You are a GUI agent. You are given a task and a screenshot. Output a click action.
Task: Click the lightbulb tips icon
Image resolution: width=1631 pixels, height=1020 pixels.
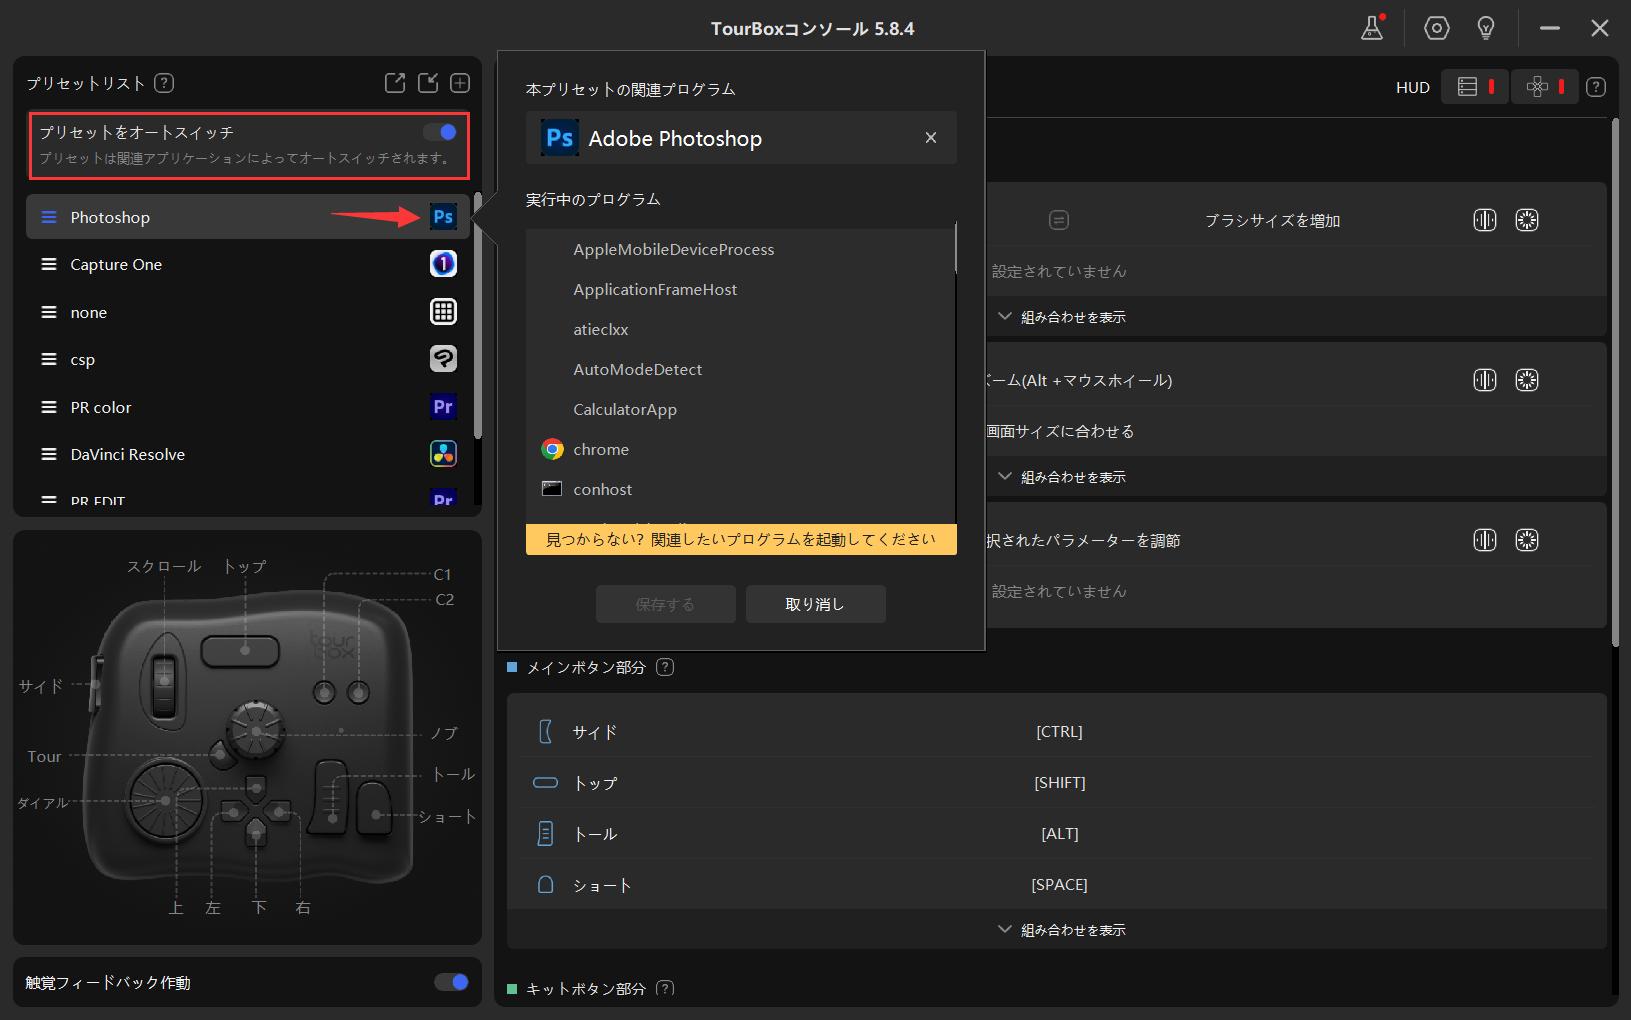click(x=1486, y=28)
